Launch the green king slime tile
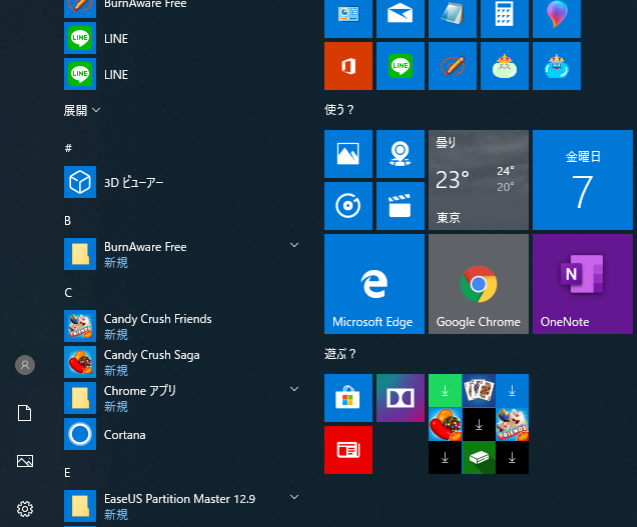The width and height of the screenshot is (637, 527). (x=504, y=66)
